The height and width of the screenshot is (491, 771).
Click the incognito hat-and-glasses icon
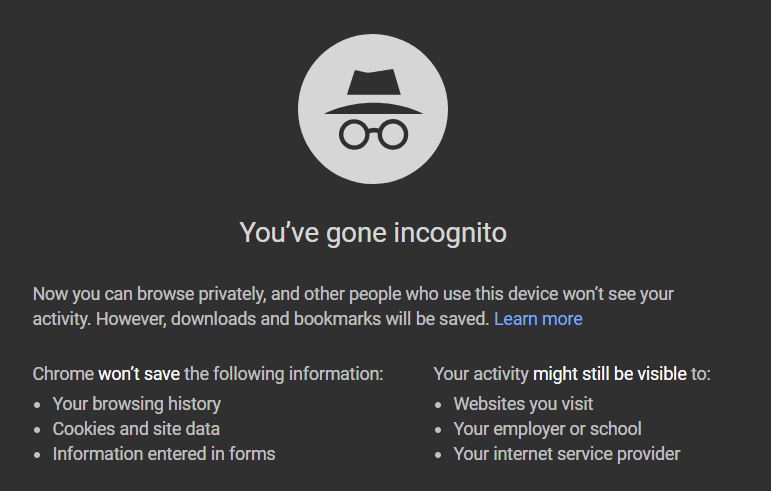(372, 109)
